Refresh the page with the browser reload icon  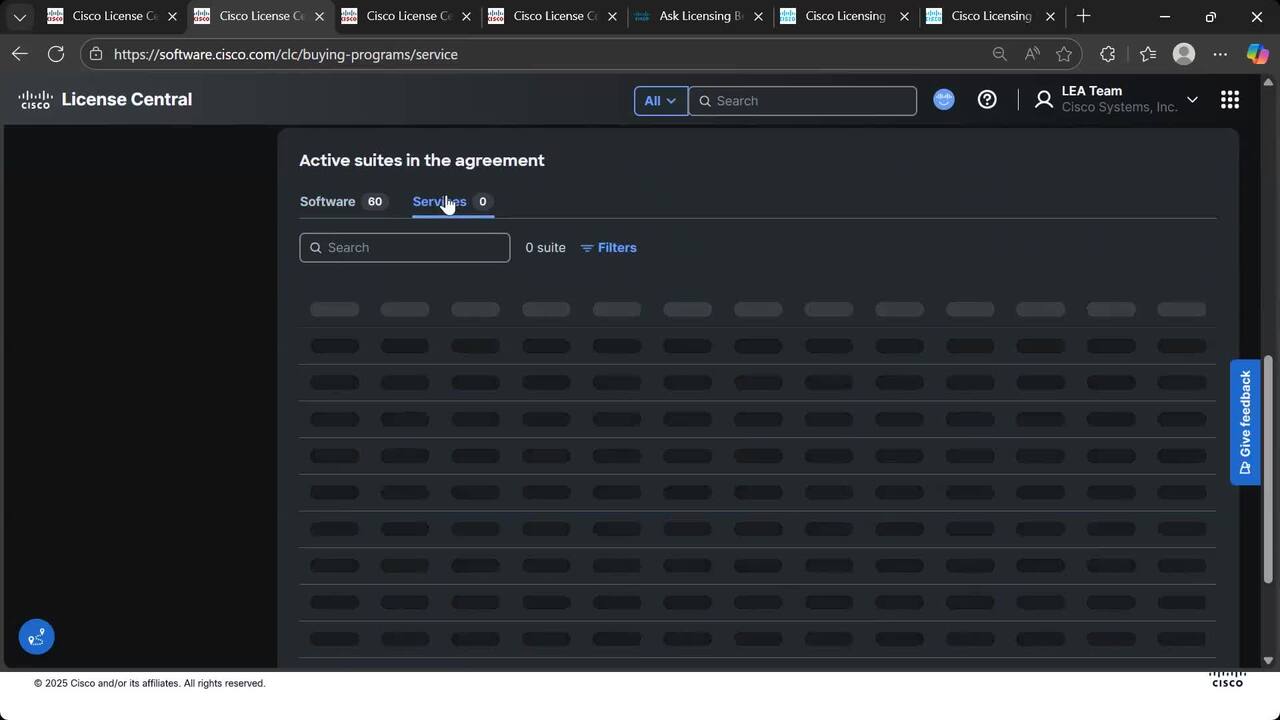point(56,54)
